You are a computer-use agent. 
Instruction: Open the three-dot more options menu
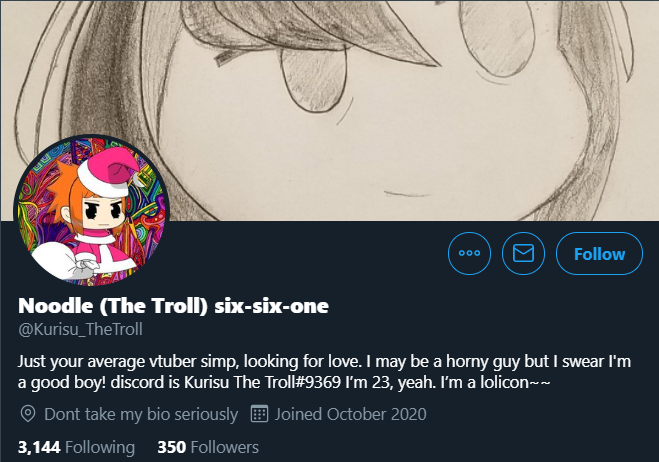click(x=469, y=253)
